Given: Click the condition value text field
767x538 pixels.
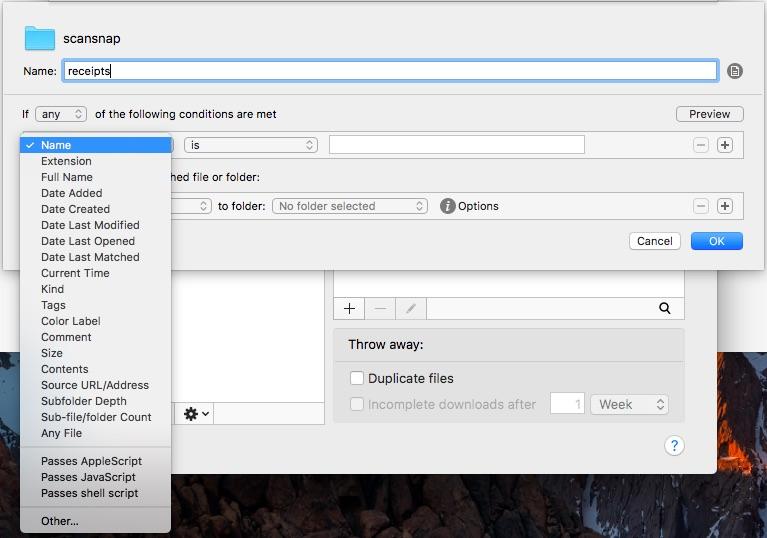Looking at the screenshot, I should pyautogui.click(x=456, y=145).
